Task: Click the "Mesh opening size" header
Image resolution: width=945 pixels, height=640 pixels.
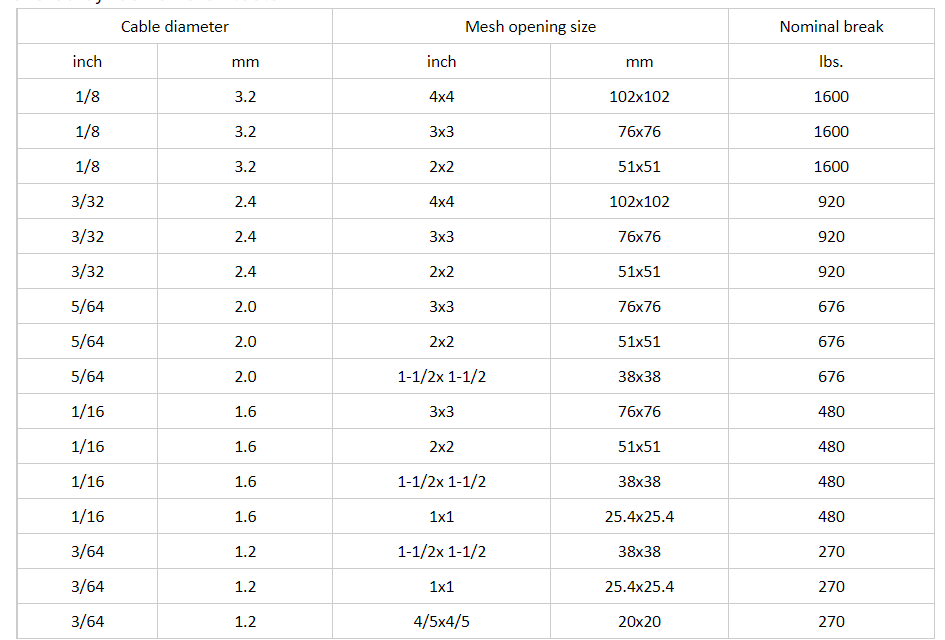Action: [530, 27]
